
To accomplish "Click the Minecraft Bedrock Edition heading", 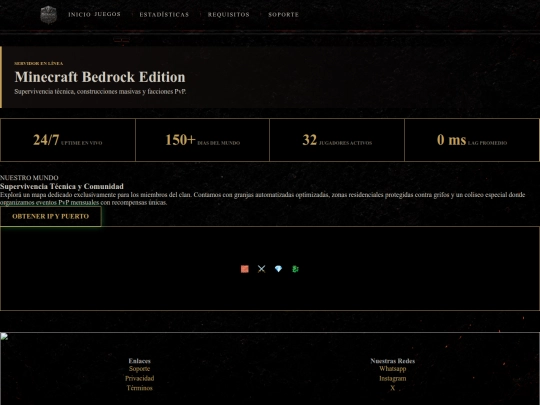I will (x=100, y=77).
